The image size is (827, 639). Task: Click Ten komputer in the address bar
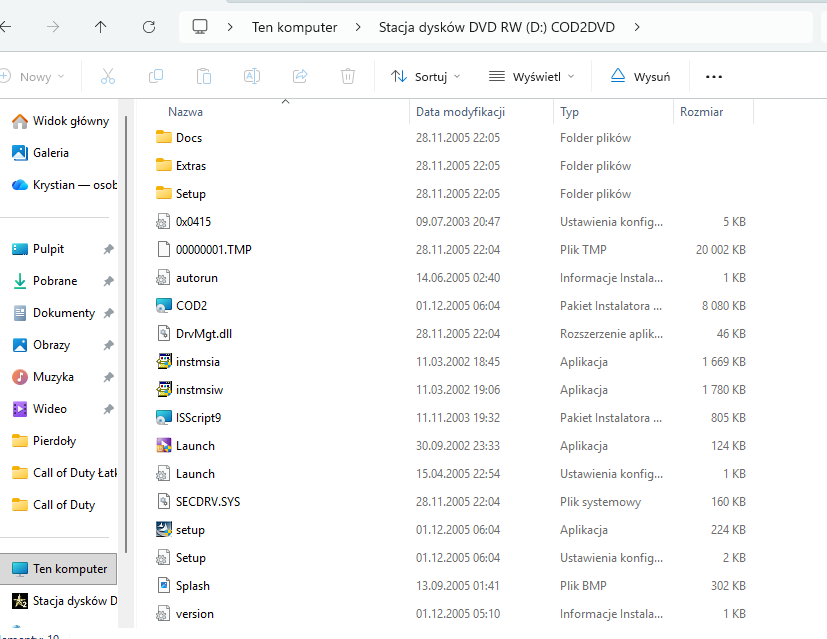point(294,27)
